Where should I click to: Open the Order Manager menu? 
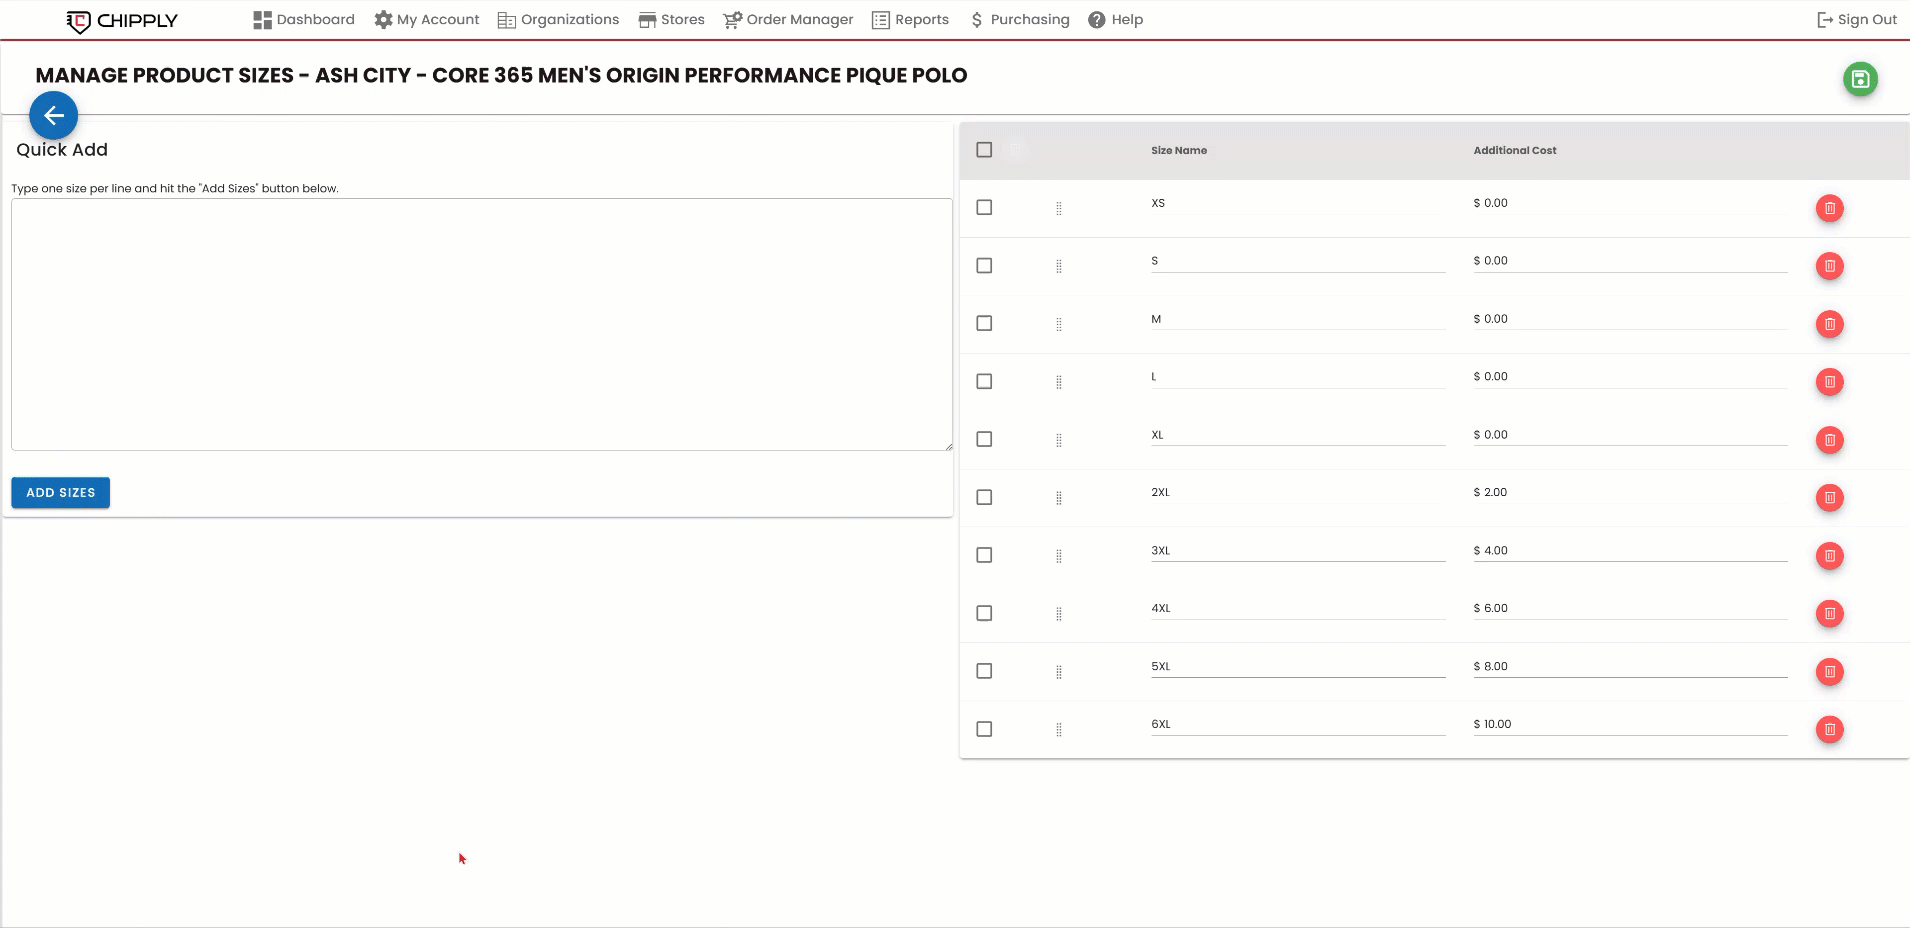click(x=788, y=20)
